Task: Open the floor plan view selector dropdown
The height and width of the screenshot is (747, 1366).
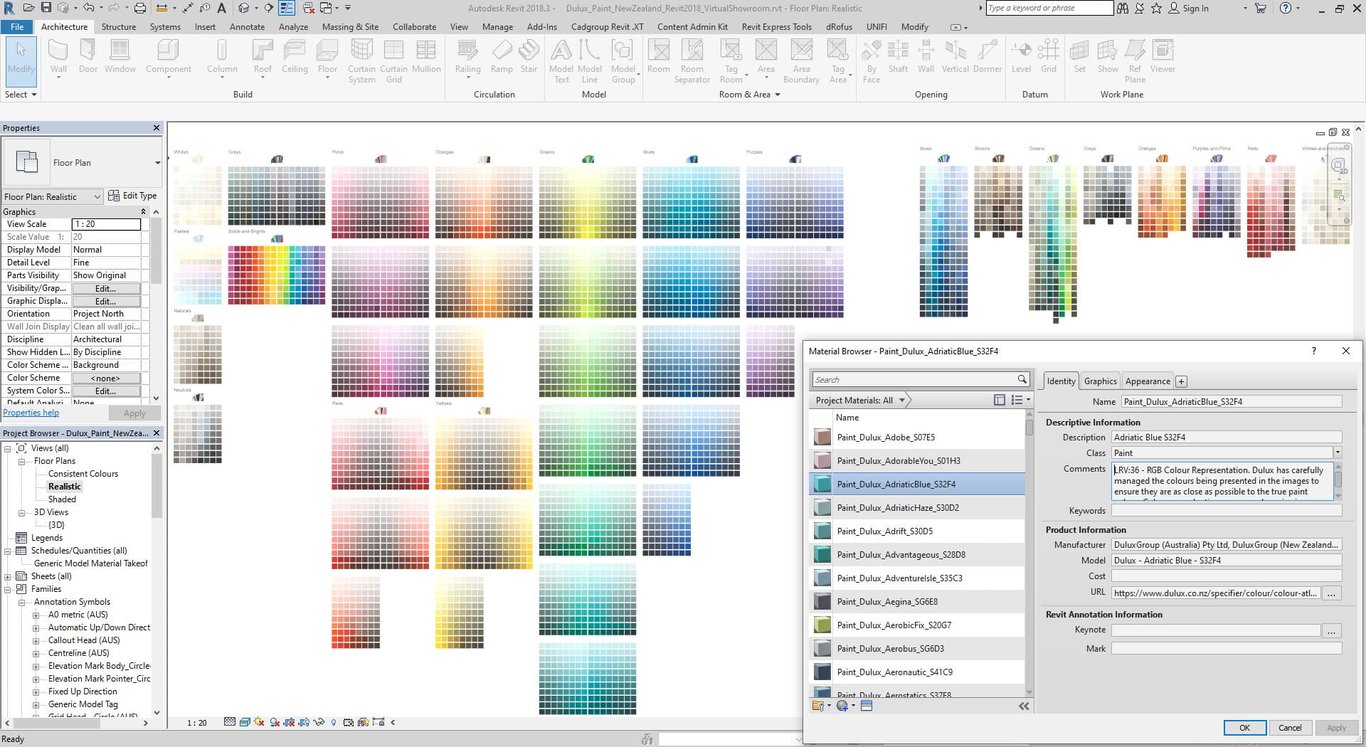Action: [96, 197]
